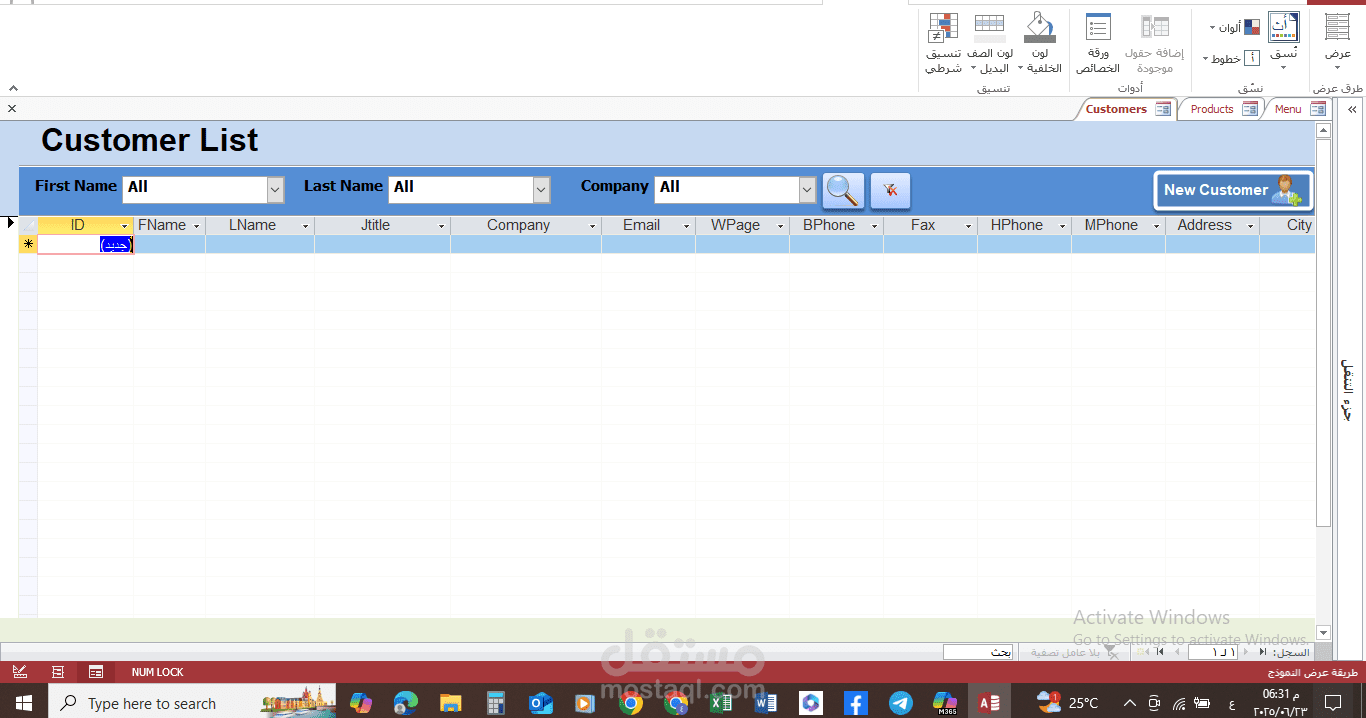Image resolution: width=1366 pixels, height=718 pixels.
Task: Open the conditional formatting tool (تنسيق شرطي)
Action: pos(943,44)
